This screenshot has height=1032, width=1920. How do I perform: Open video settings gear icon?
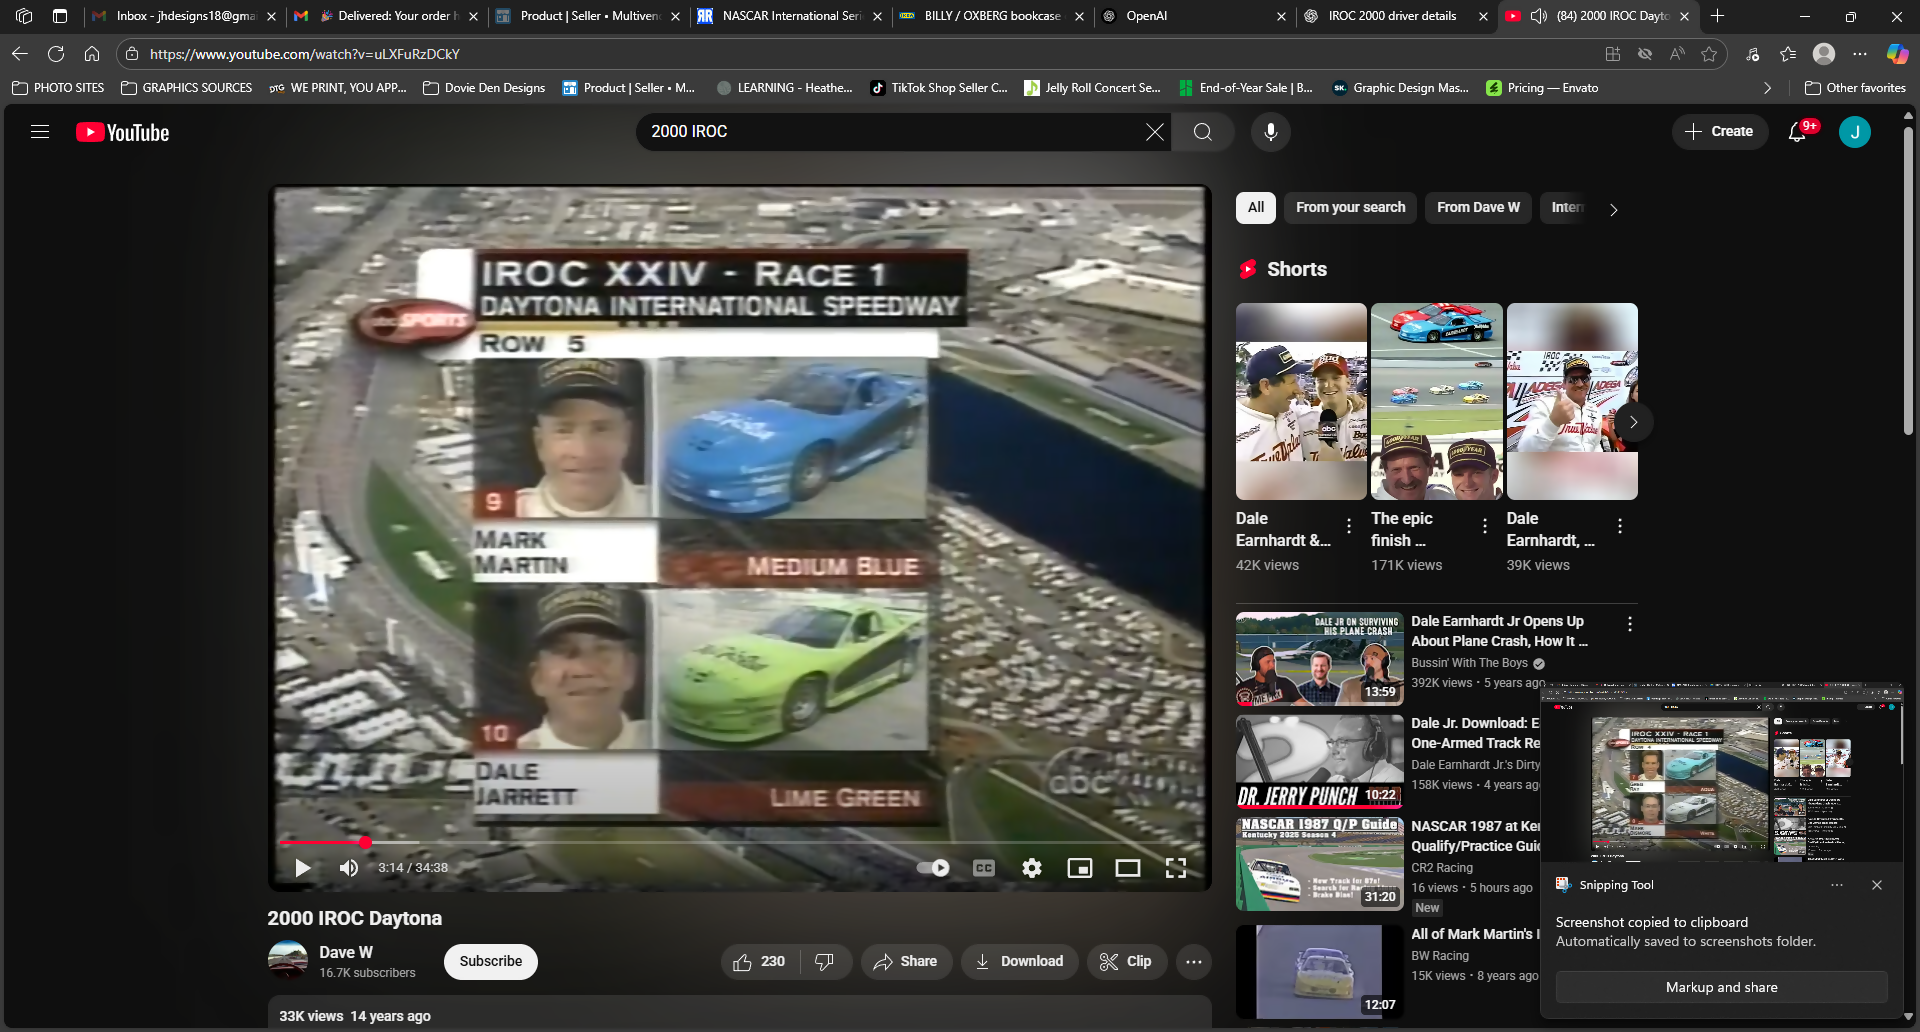coord(1032,868)
